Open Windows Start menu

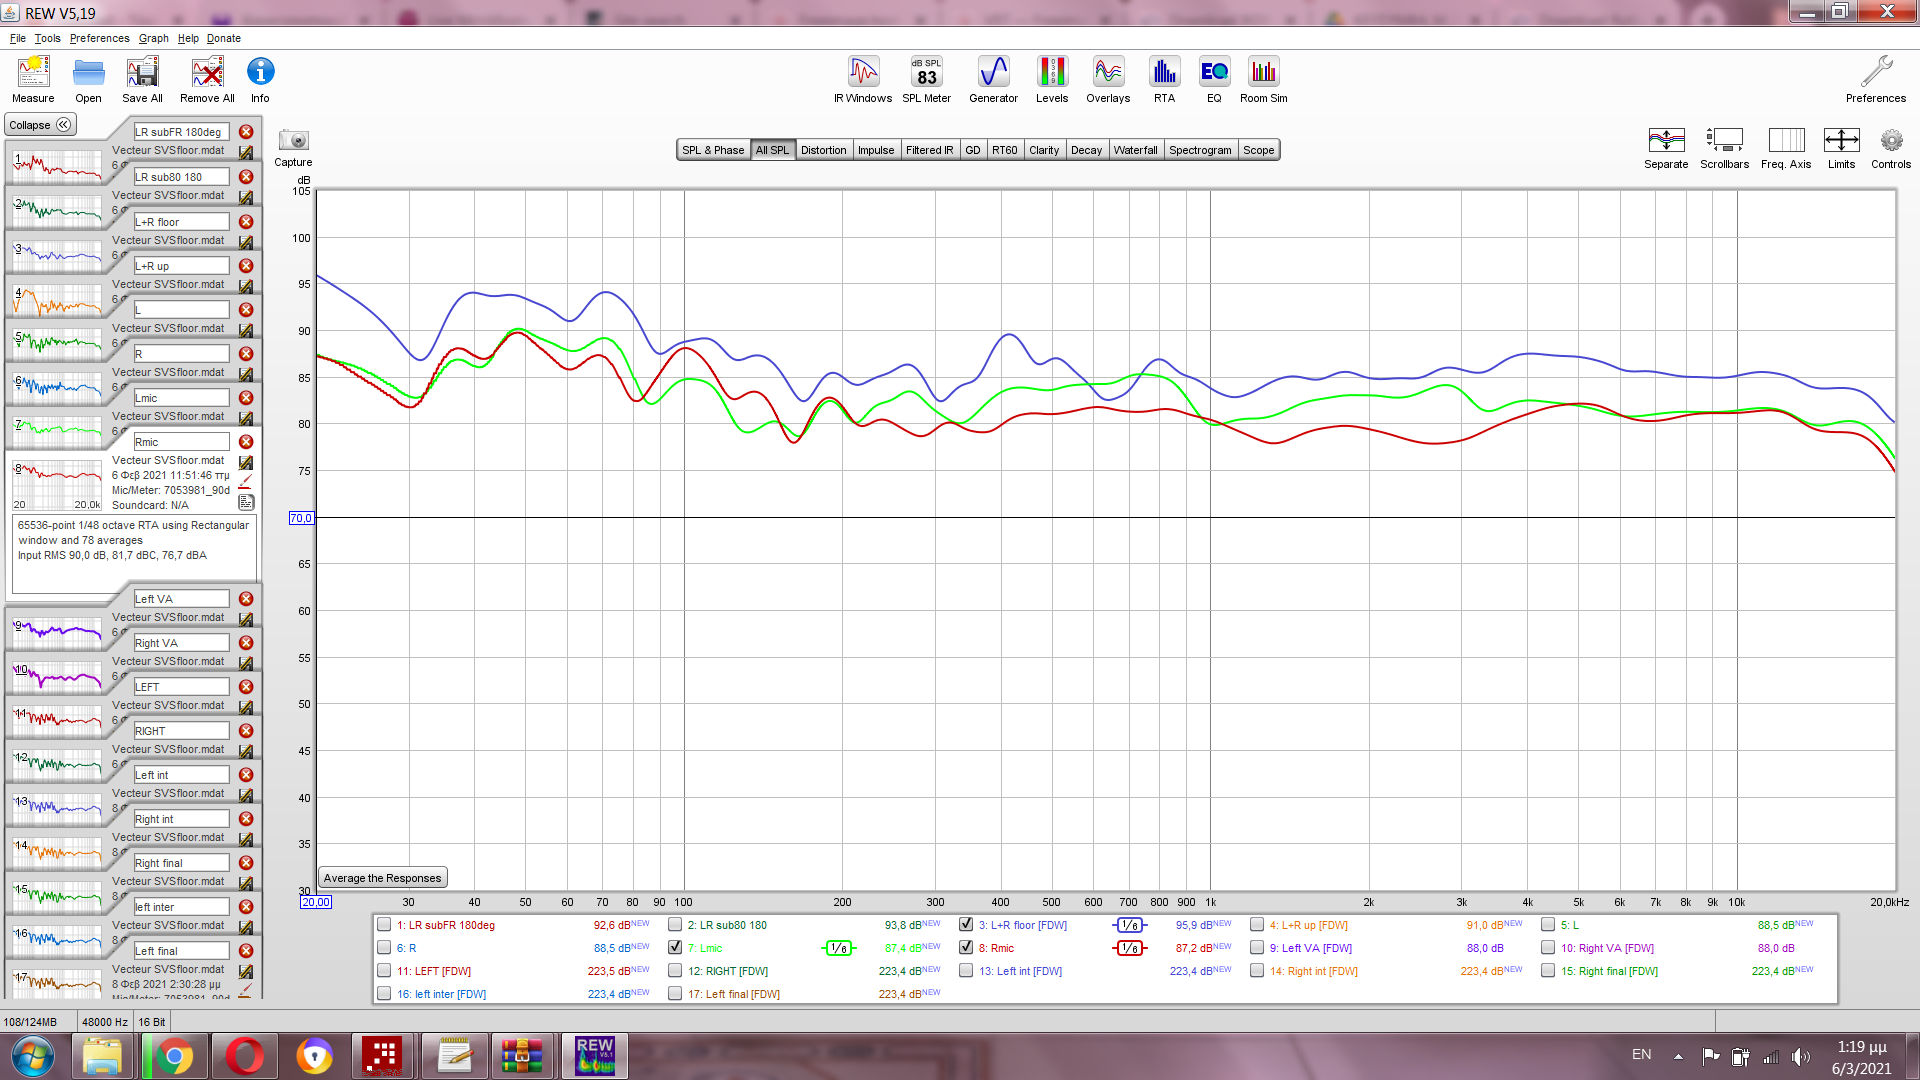tap(33, 1056)
